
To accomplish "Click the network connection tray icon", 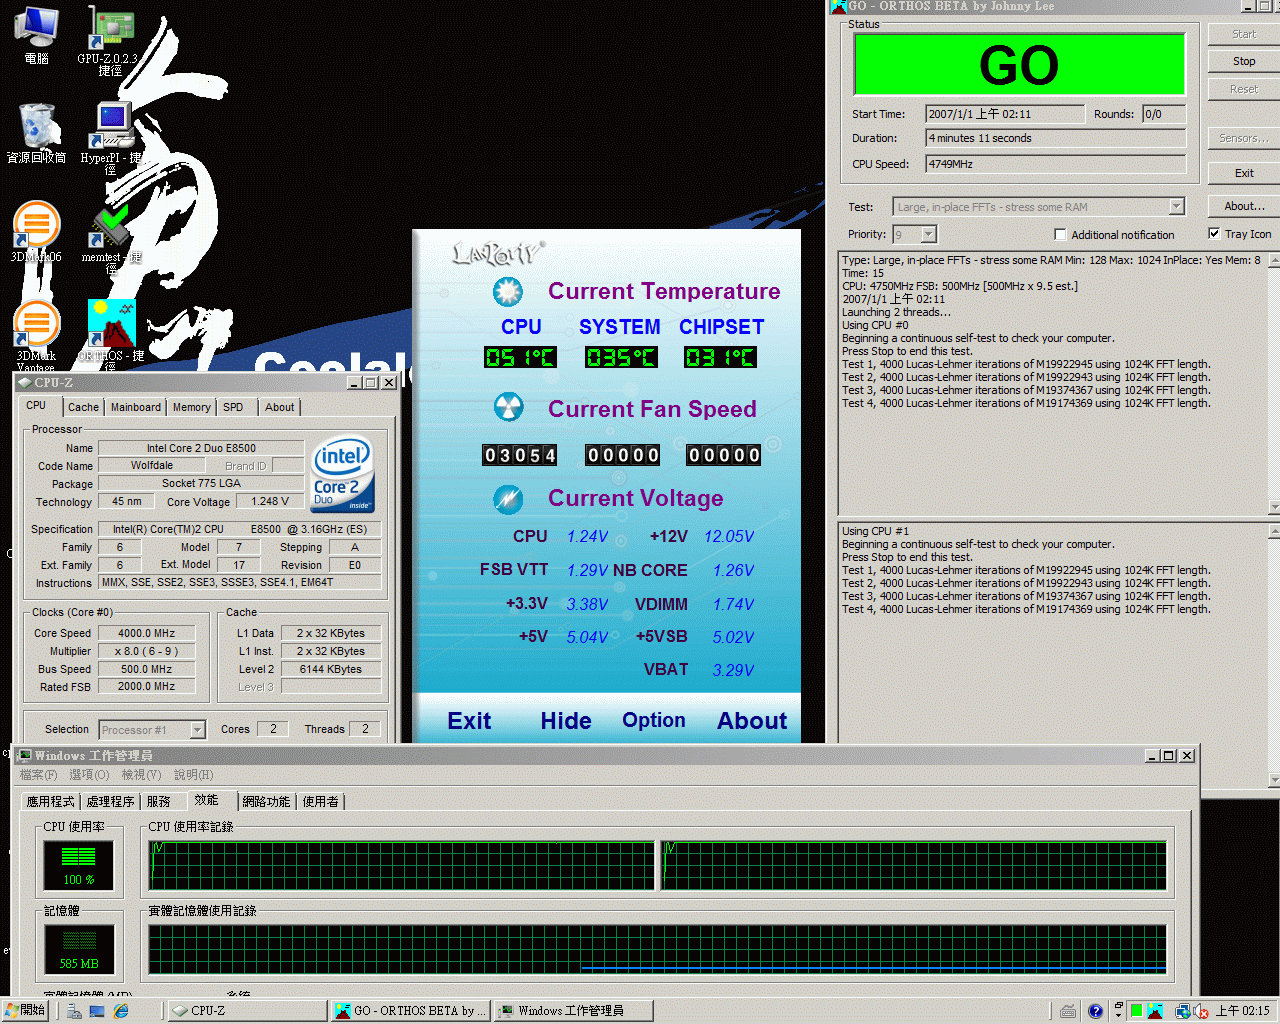I will click(1182, 1011).
